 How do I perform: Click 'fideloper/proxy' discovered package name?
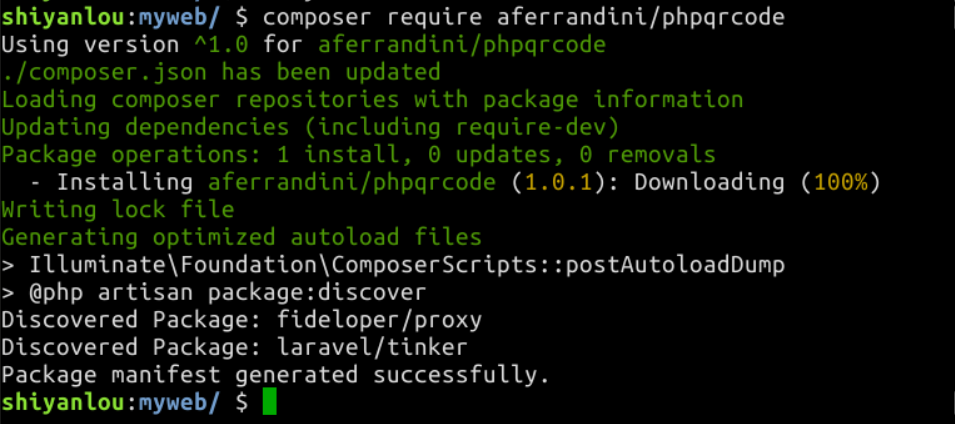click(x=379, y=320)
